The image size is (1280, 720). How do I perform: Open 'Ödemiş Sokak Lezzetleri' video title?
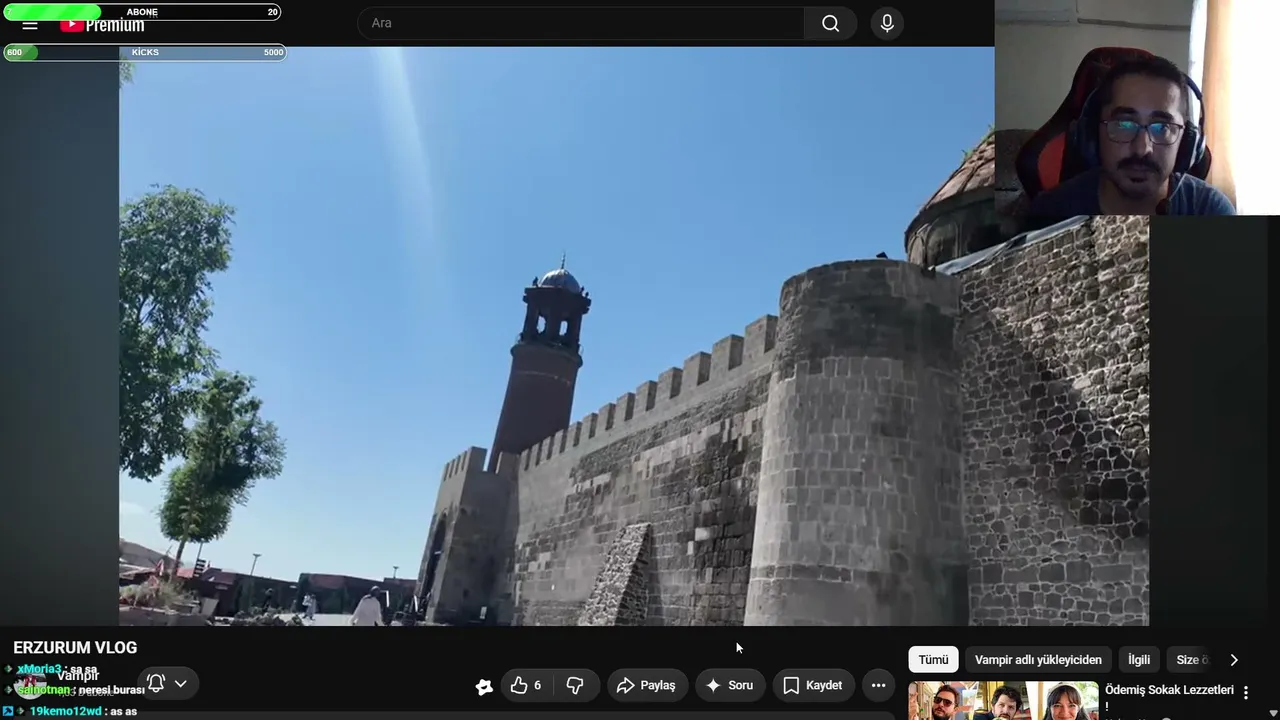tap(1169, 697)
